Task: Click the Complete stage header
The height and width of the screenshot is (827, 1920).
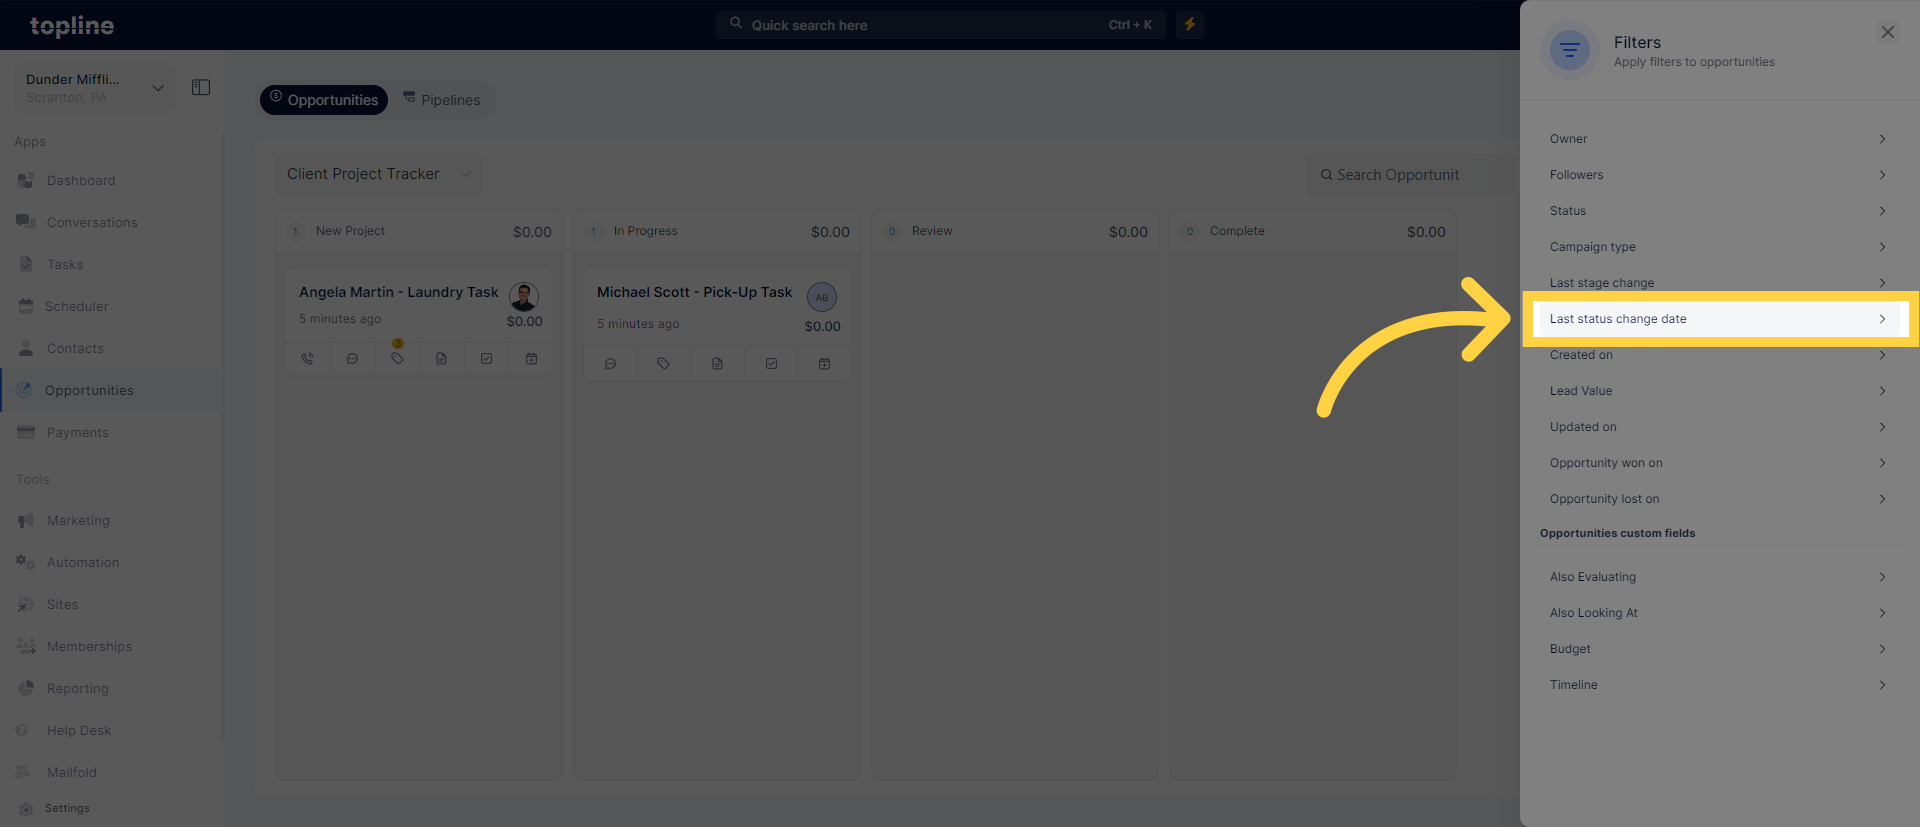Action: (1313, 231)
